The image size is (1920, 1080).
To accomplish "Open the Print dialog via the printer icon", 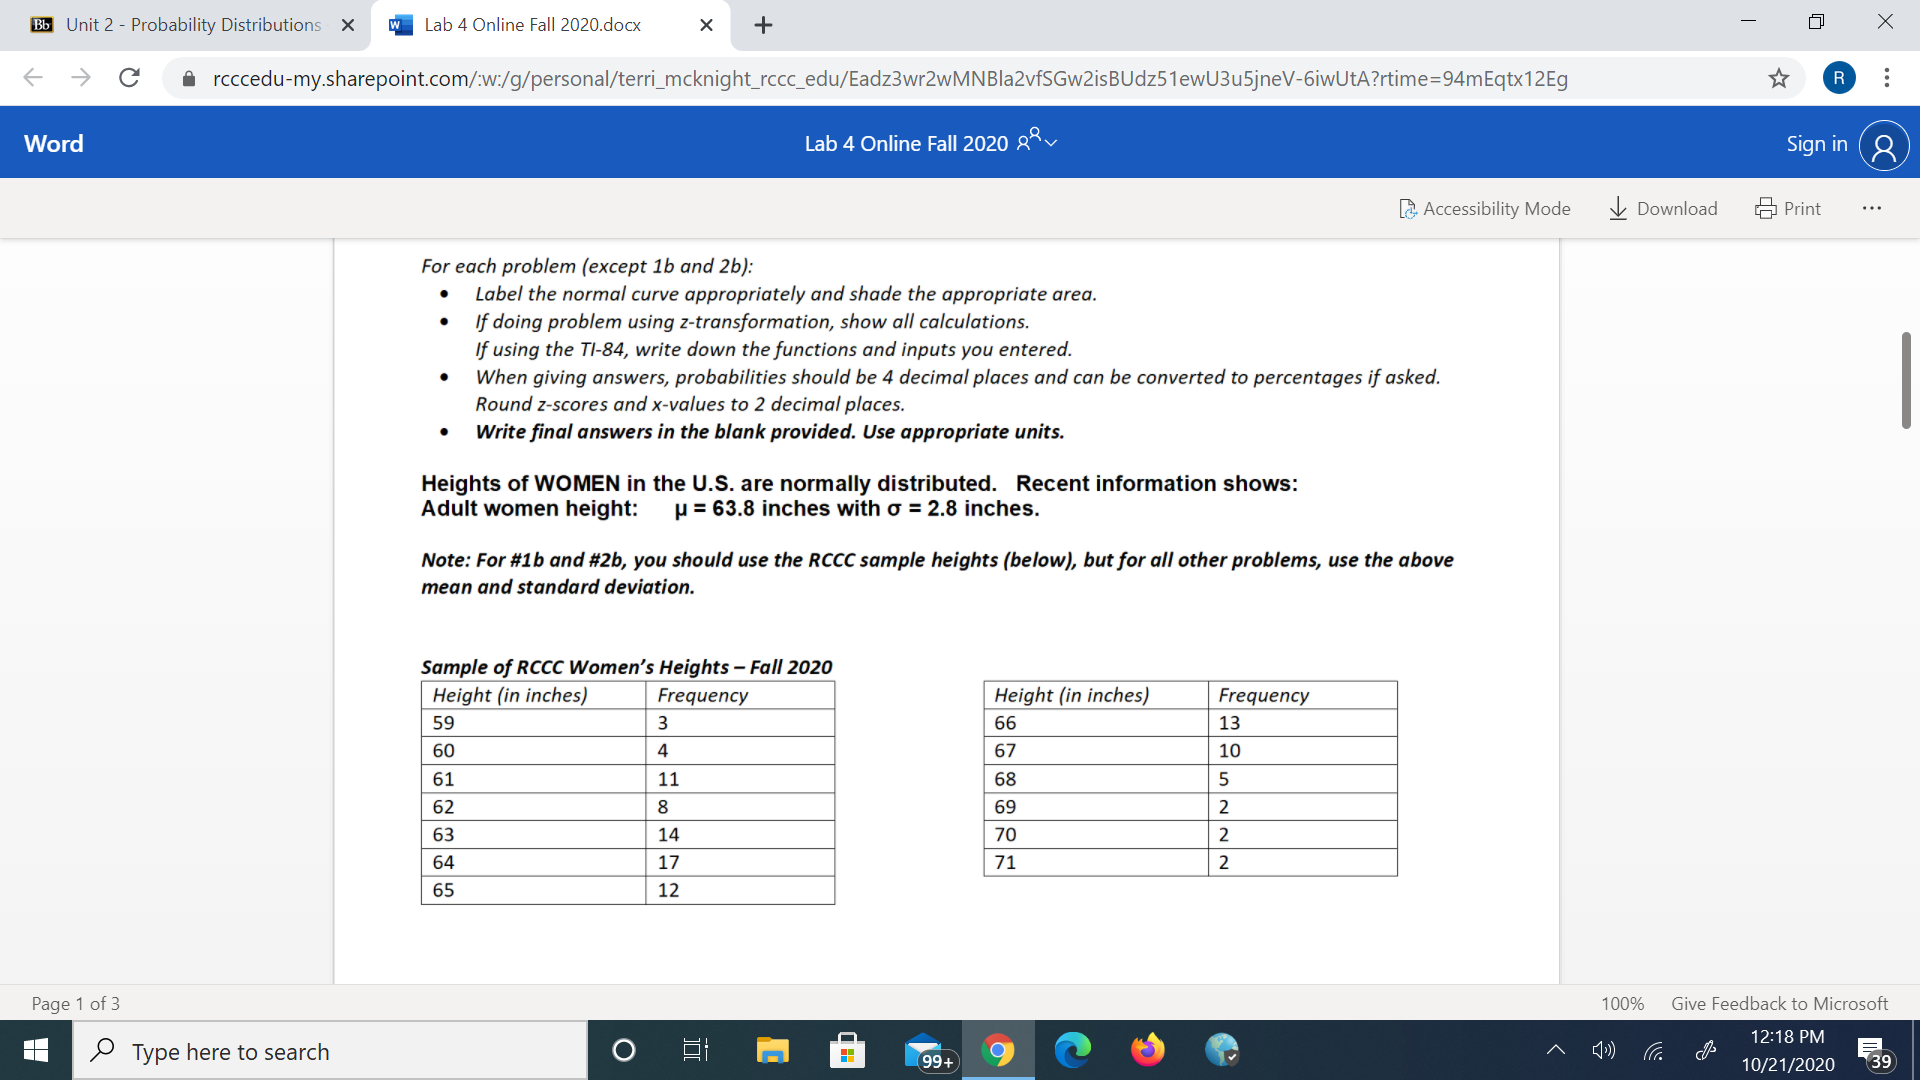I will (1764, 208).
